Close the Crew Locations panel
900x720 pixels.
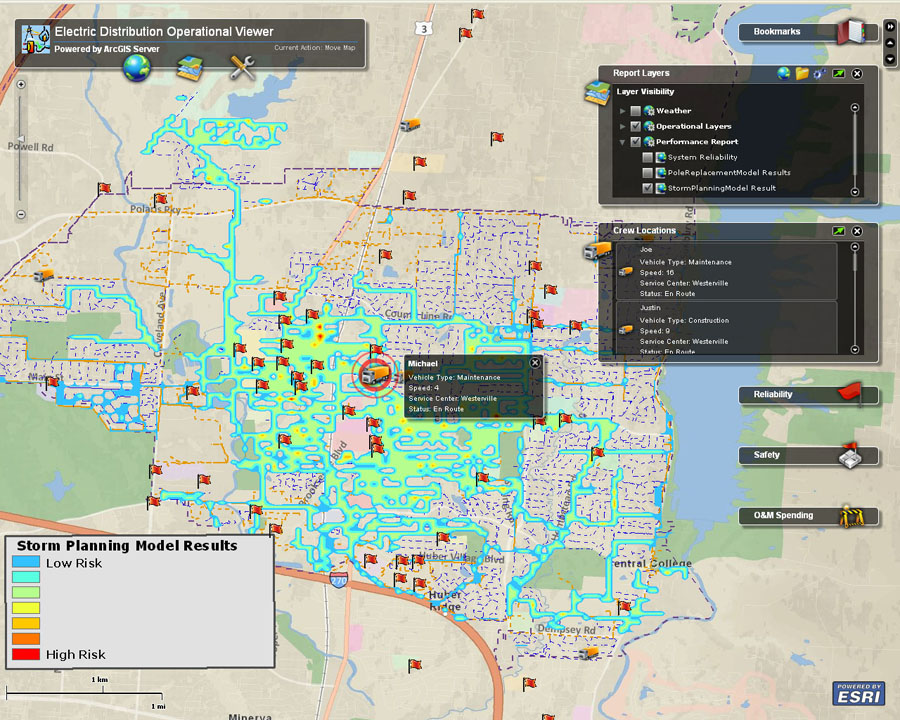[857, 231]
